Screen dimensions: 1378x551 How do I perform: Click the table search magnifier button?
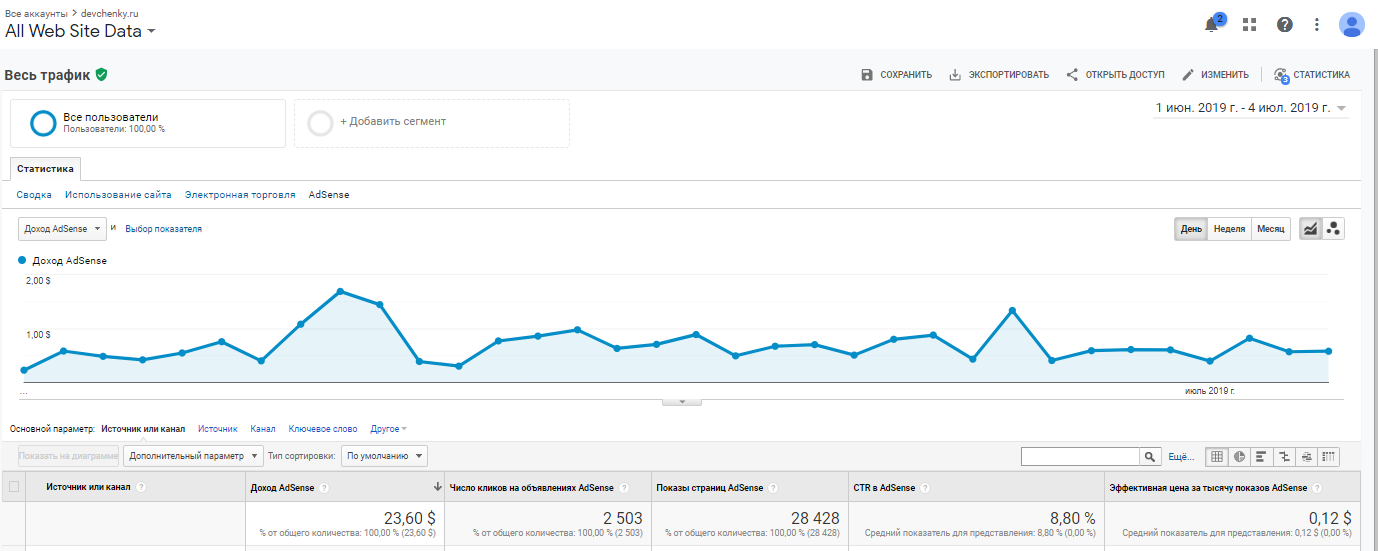tap(1151, 456)
